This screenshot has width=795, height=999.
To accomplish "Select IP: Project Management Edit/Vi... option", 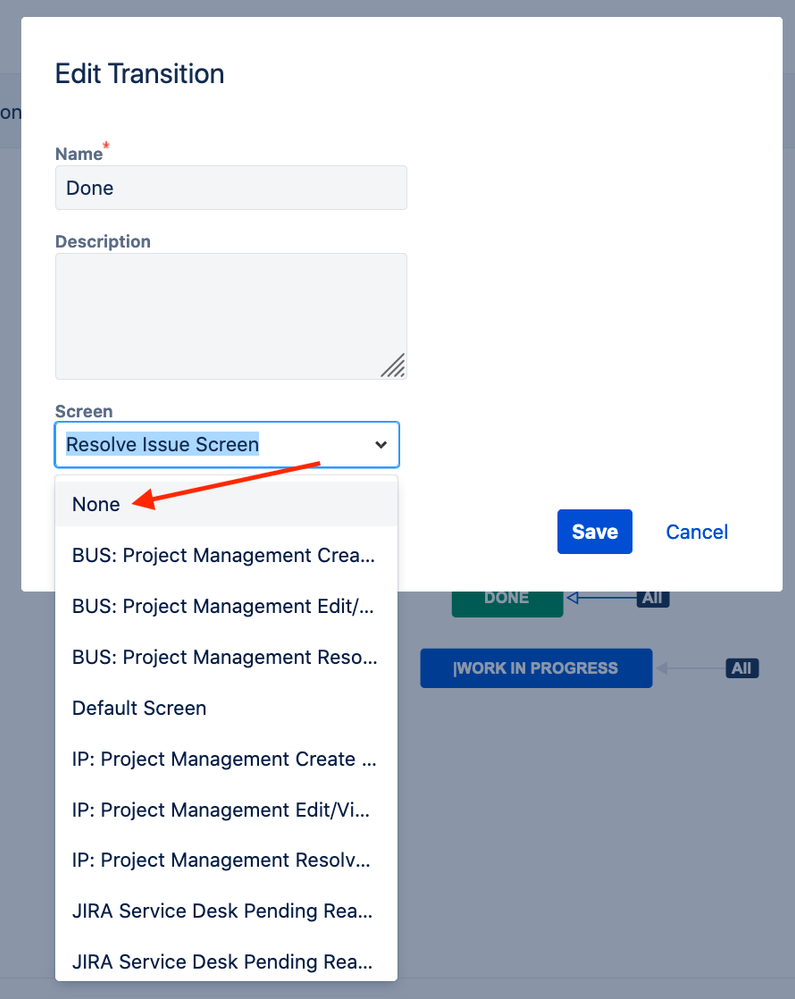I will (226, 810).
